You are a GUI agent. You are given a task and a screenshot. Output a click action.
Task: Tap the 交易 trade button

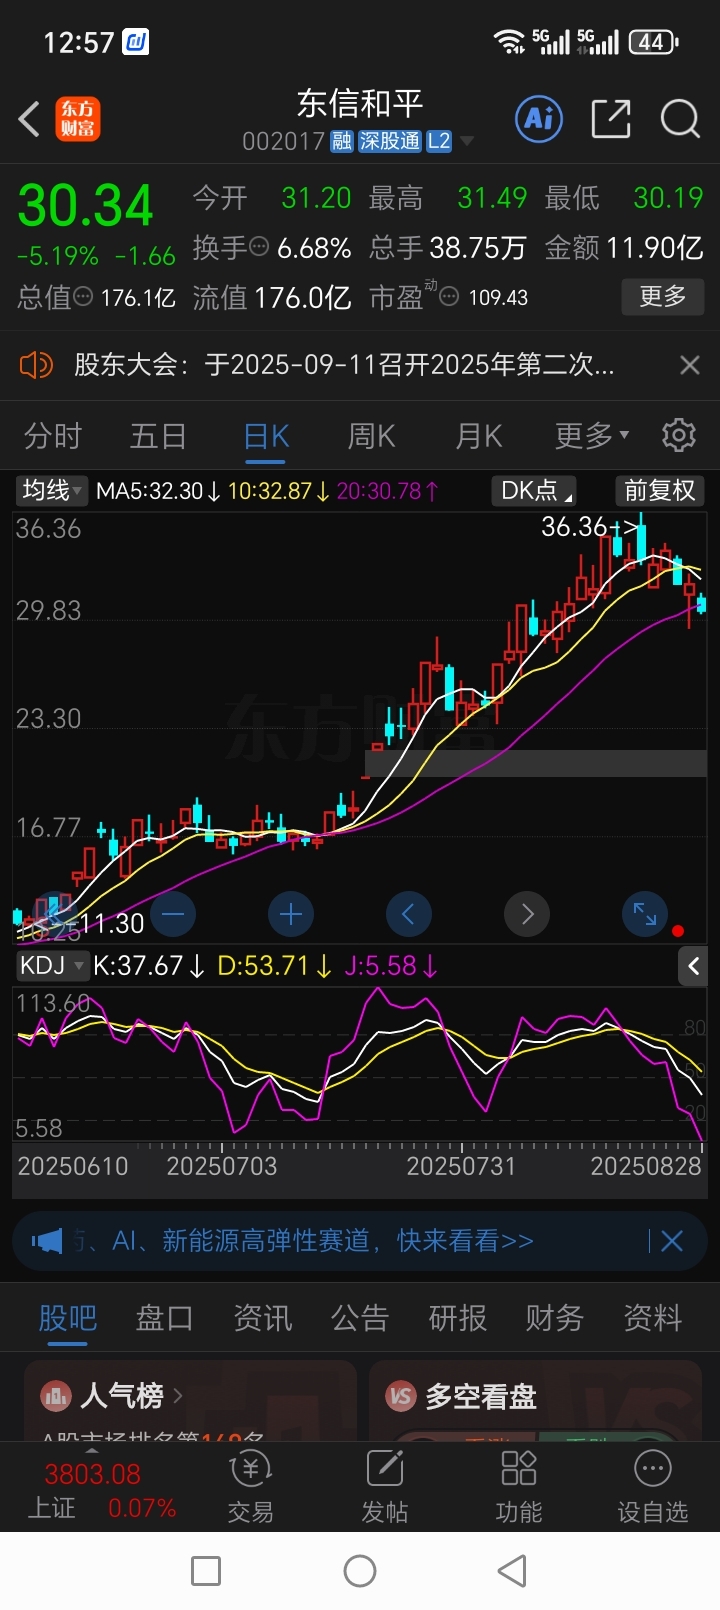[x=250, y=1487]
